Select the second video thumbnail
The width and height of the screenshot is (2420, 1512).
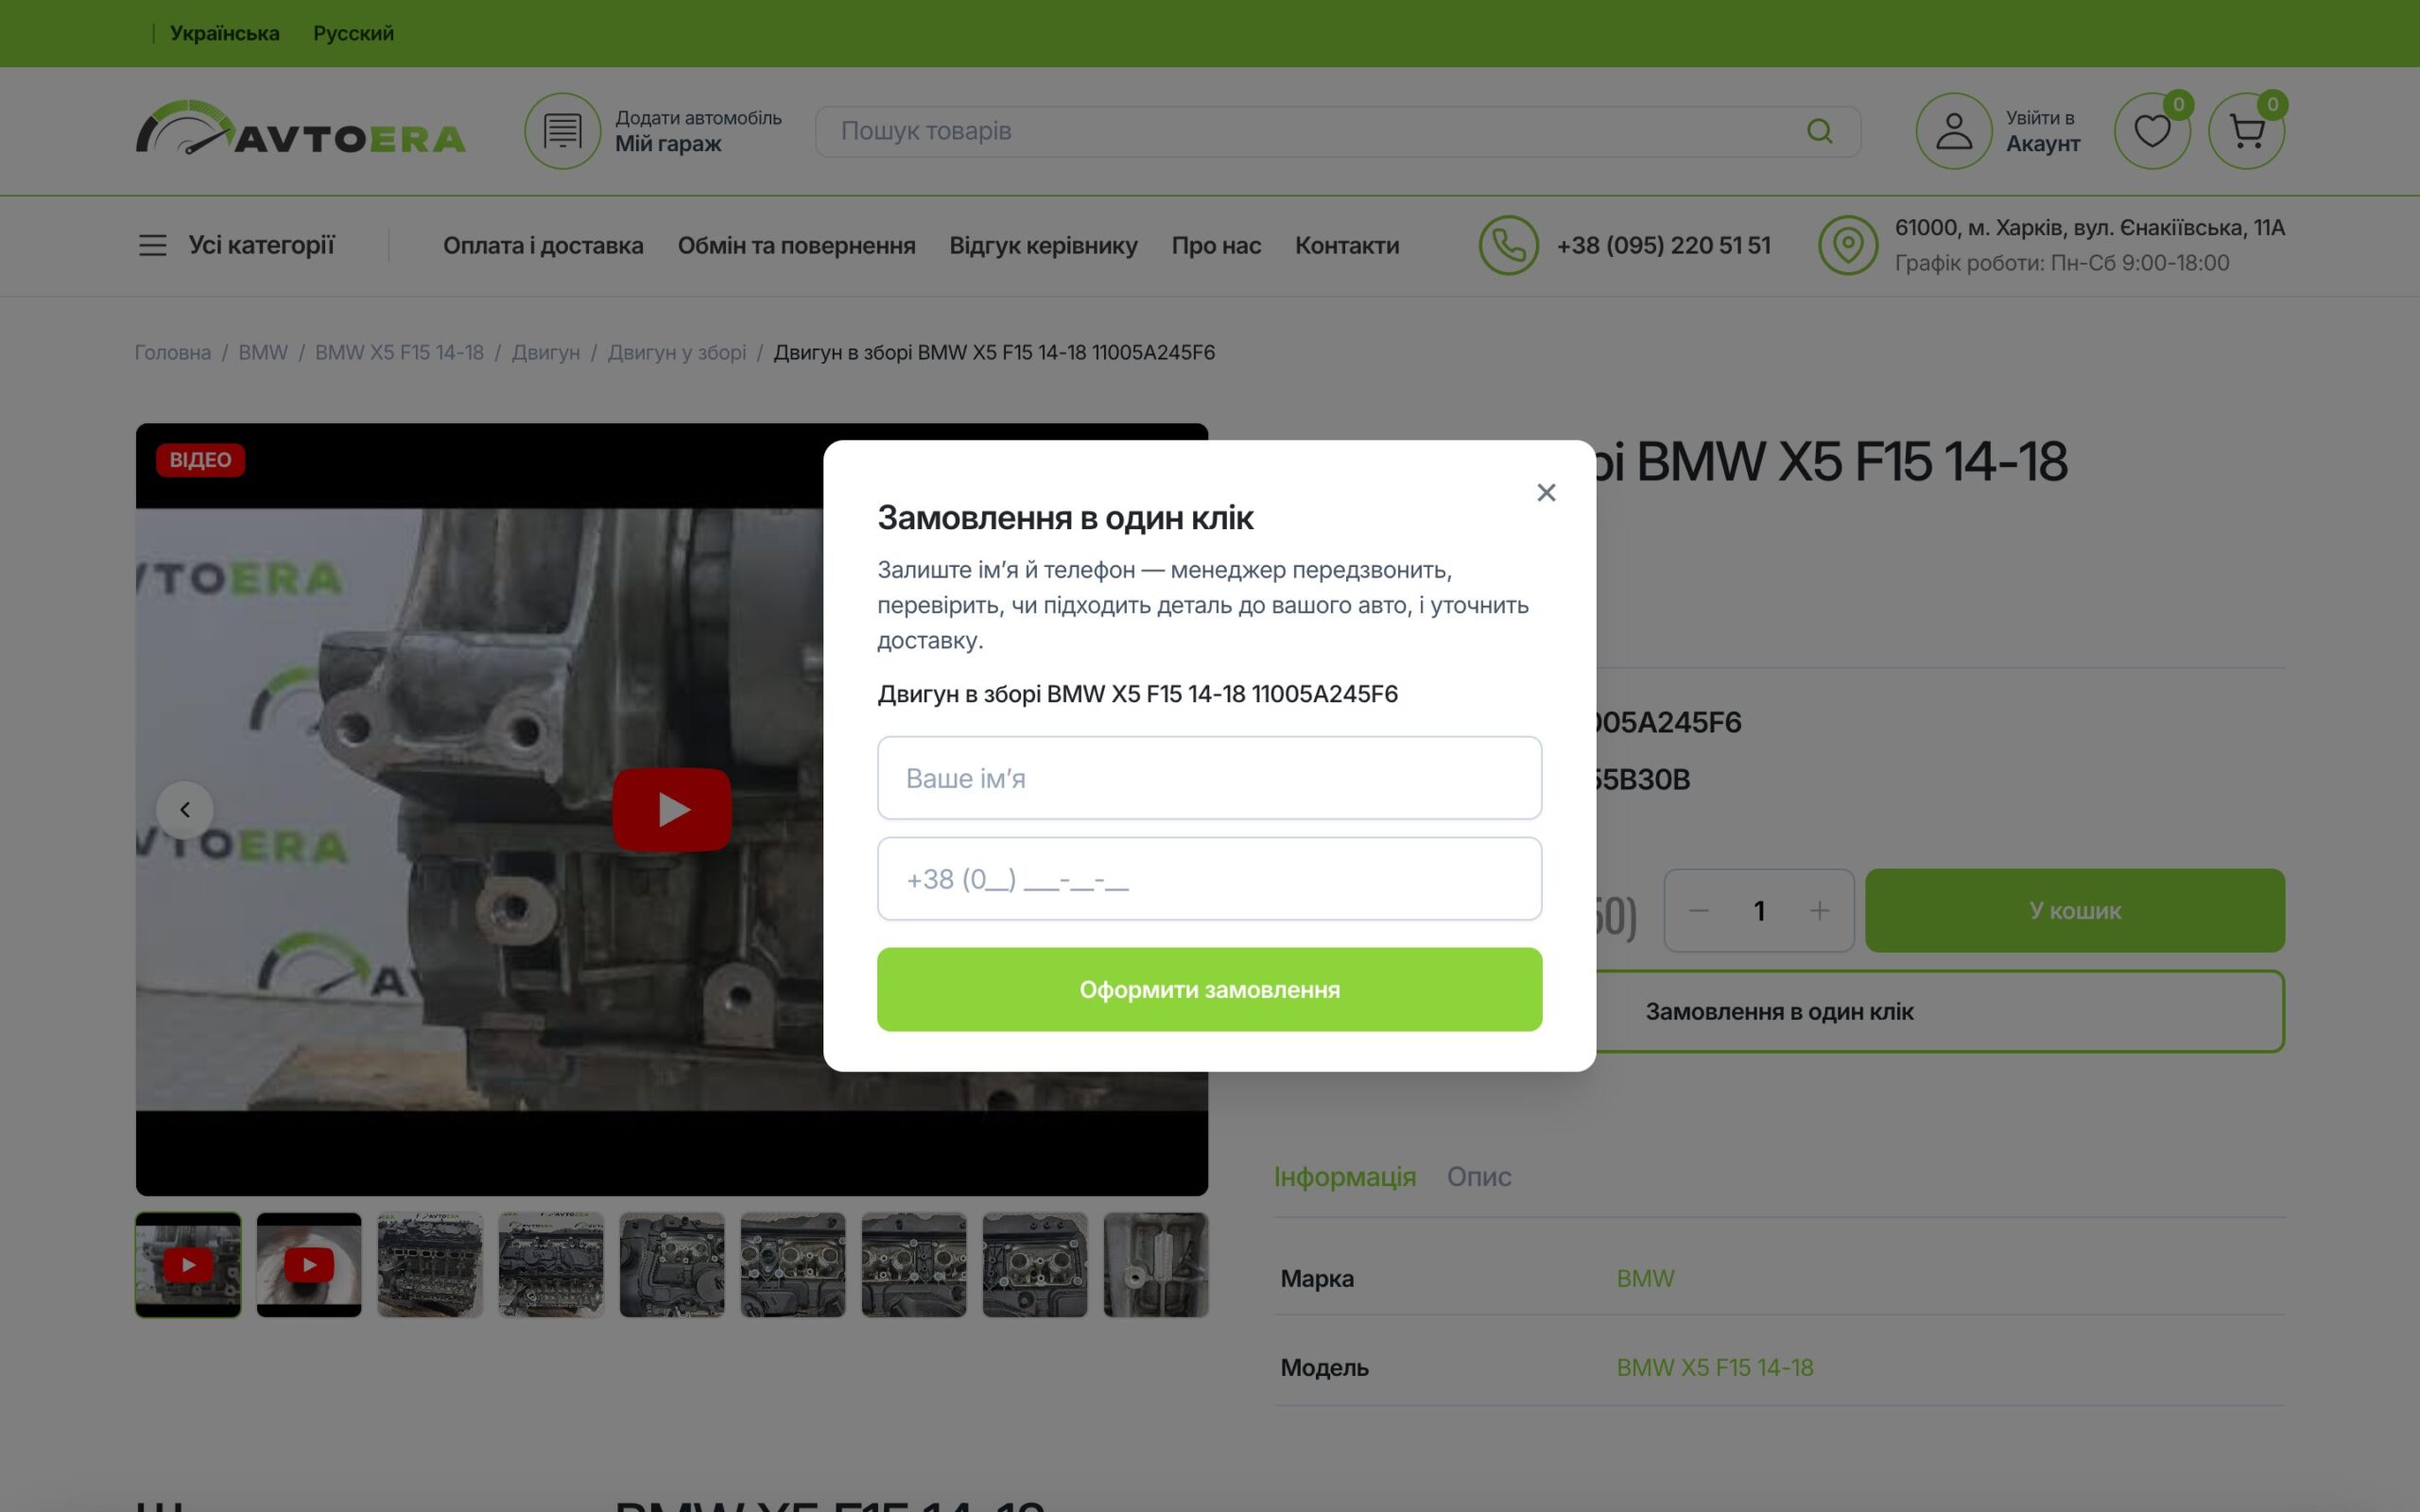coord(309,1265)
